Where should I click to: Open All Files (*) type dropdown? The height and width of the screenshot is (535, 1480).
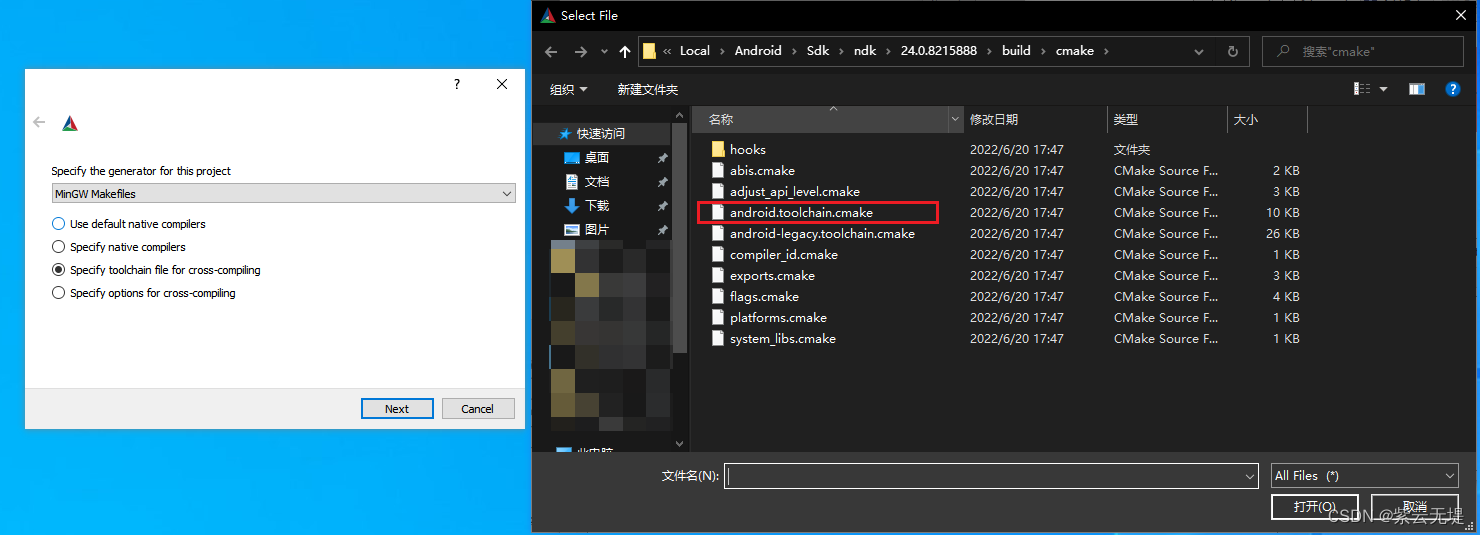tap(1365, 476)
